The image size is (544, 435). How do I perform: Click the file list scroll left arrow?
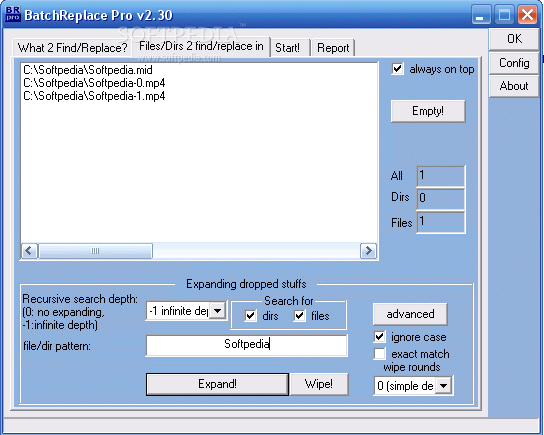pyautogui.click(x=29, y=250)
